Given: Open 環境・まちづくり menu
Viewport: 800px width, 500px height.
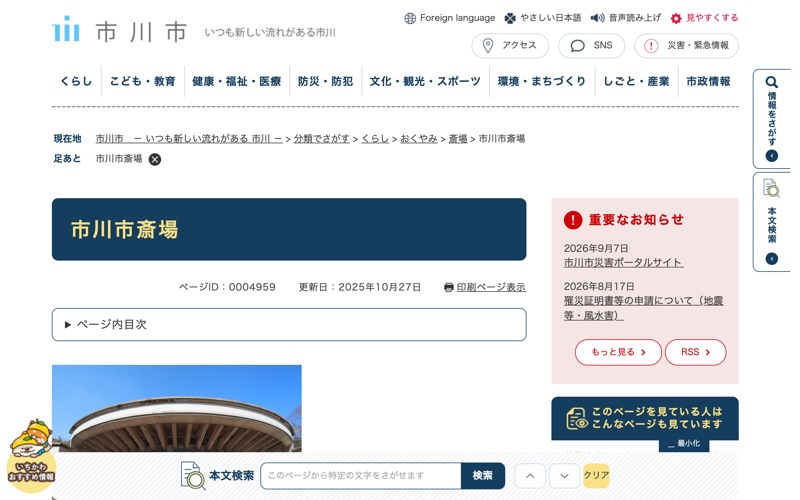Looking at the screenshot, I should (x=542, y=81).
